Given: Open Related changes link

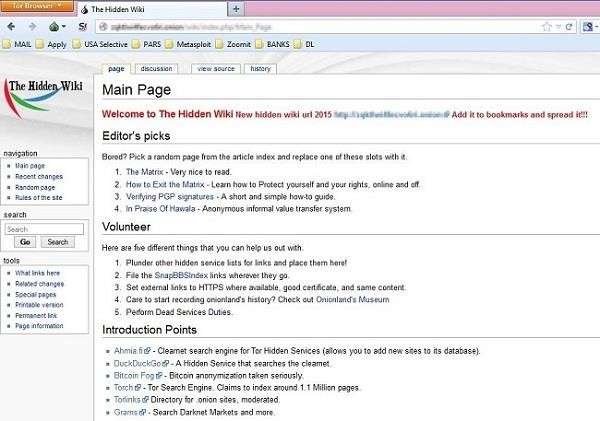Looking at the screenshot, I should point(39,284).
